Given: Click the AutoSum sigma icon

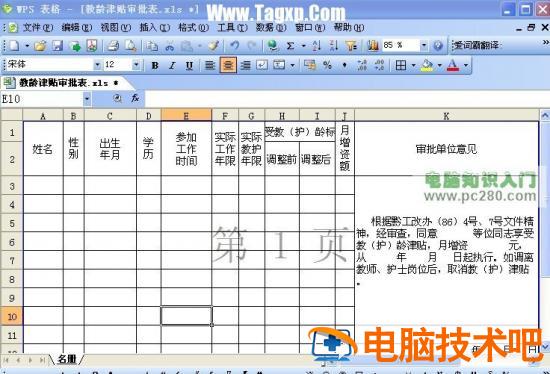Looking at the screenshot, I should pyautogui.click(x=290, y=46).
